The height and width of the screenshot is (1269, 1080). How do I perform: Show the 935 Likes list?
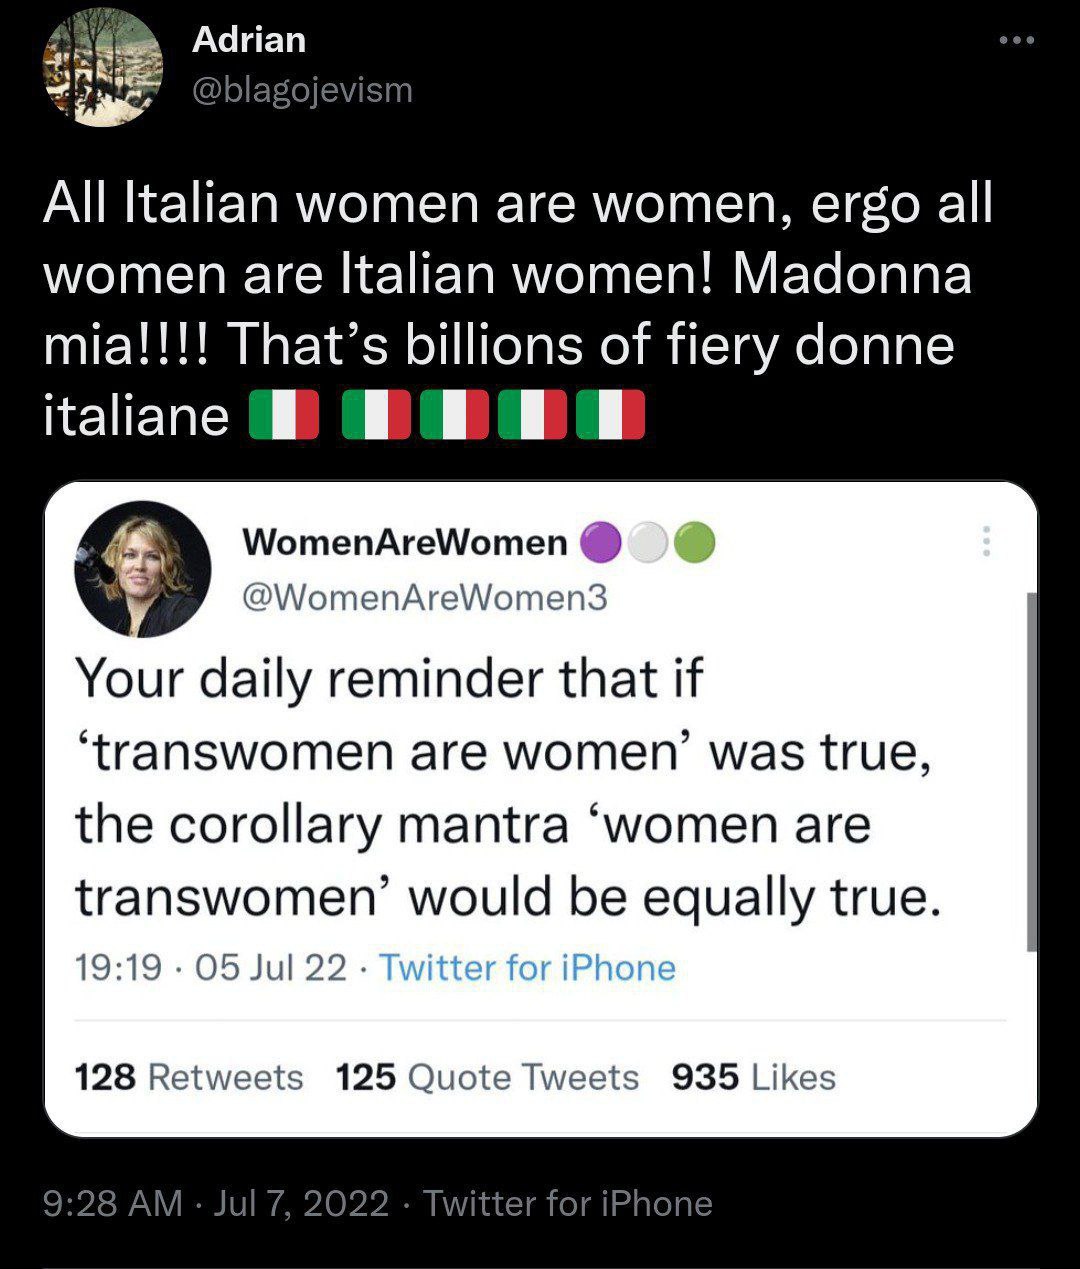tap(753, 1077)
